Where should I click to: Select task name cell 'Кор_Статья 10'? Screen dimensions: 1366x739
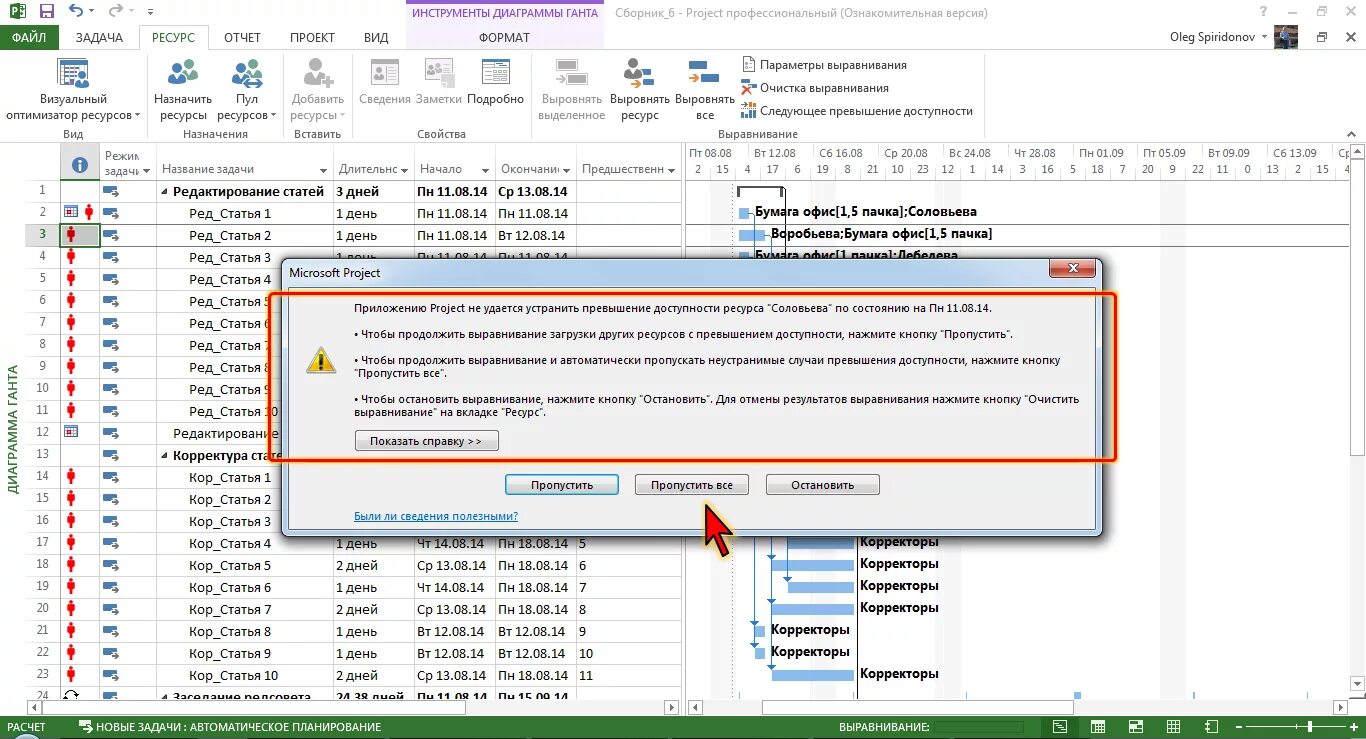click(x=244, y=675)
